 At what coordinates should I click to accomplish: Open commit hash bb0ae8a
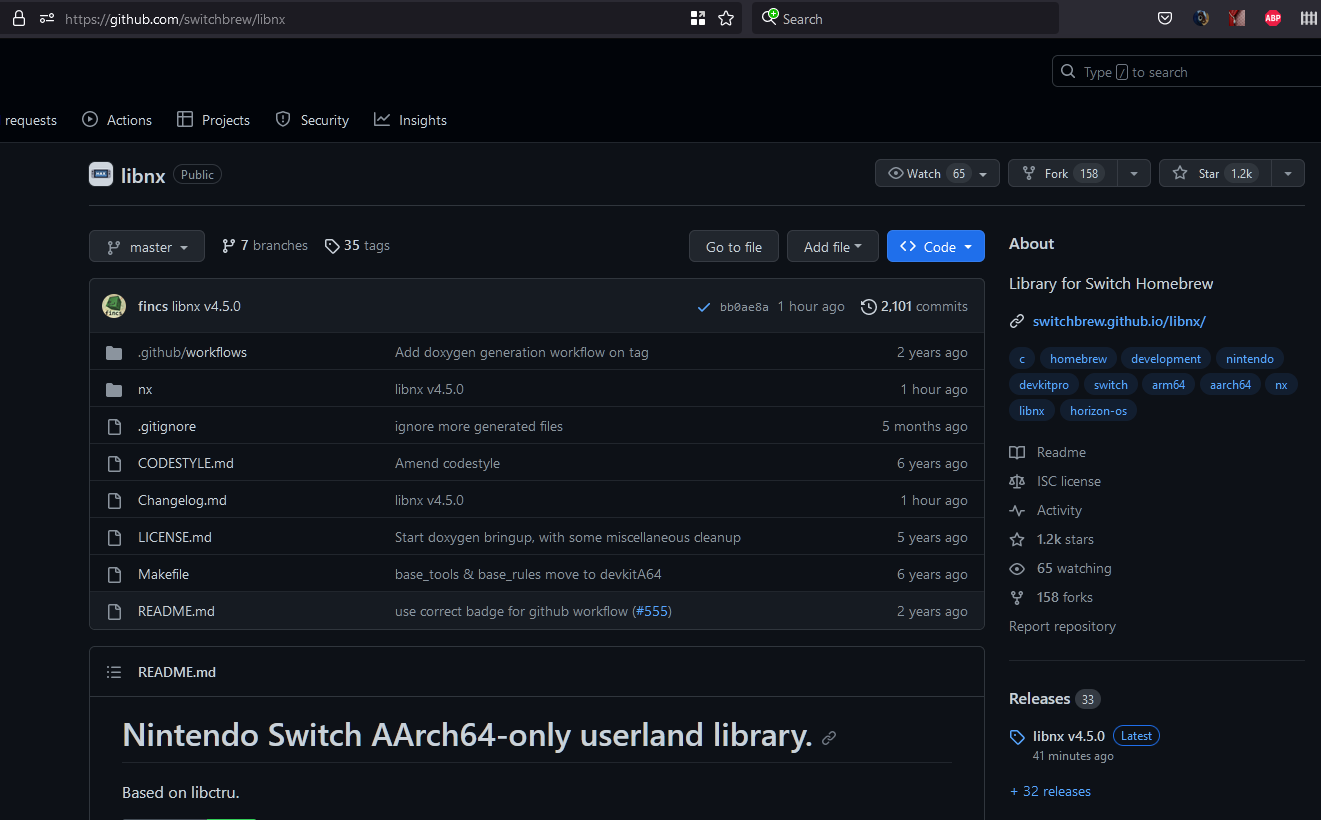coord(744,307)
